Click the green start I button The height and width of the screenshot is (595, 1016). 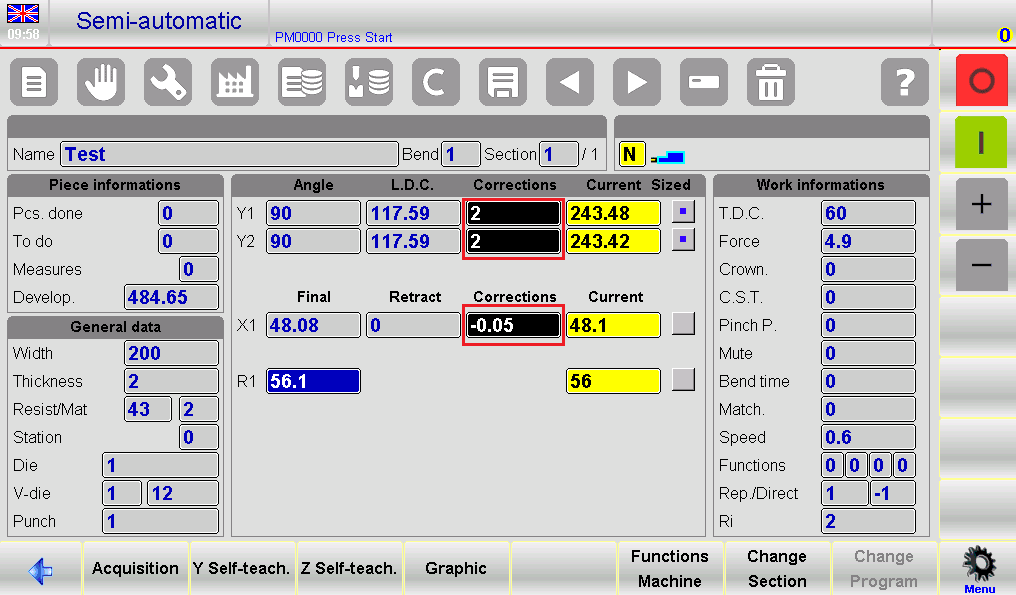(981, 142)
